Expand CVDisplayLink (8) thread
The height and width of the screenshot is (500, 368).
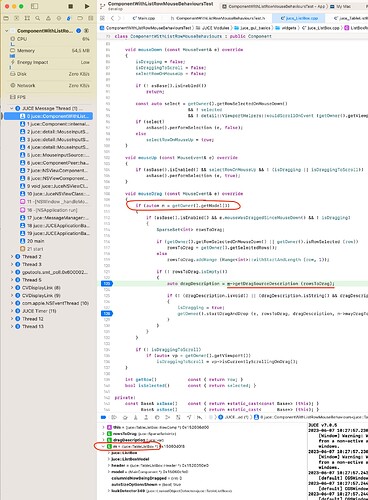click(12, 288)
